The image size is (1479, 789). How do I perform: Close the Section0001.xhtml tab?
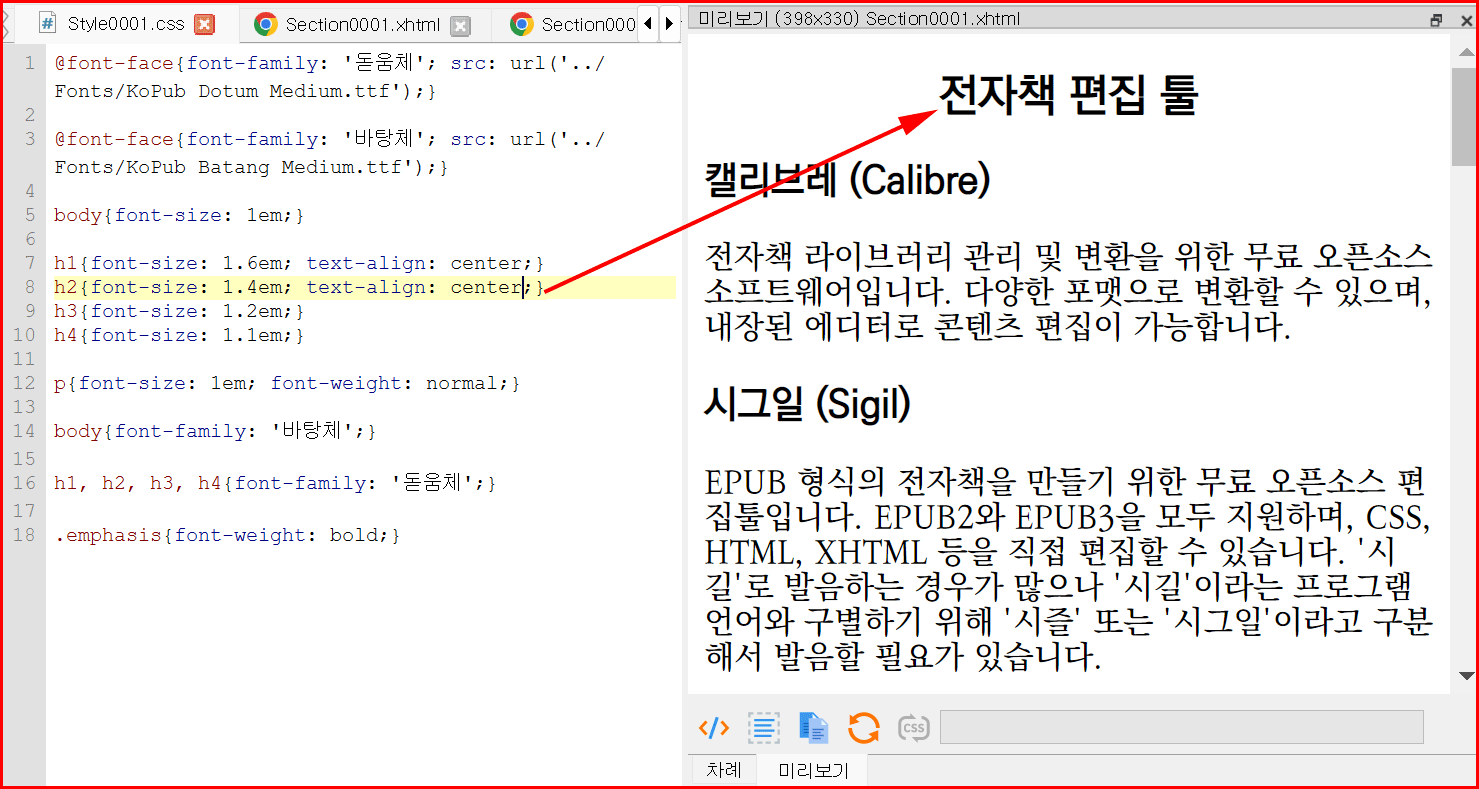click(x=460, y=25)
